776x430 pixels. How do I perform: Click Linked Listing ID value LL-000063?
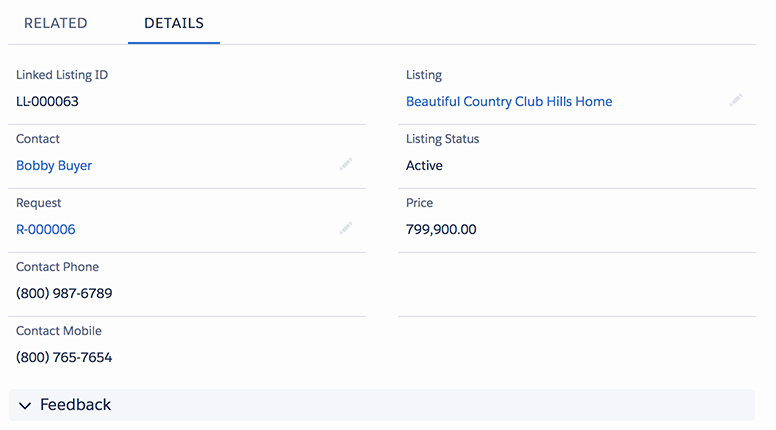[47, 101]
